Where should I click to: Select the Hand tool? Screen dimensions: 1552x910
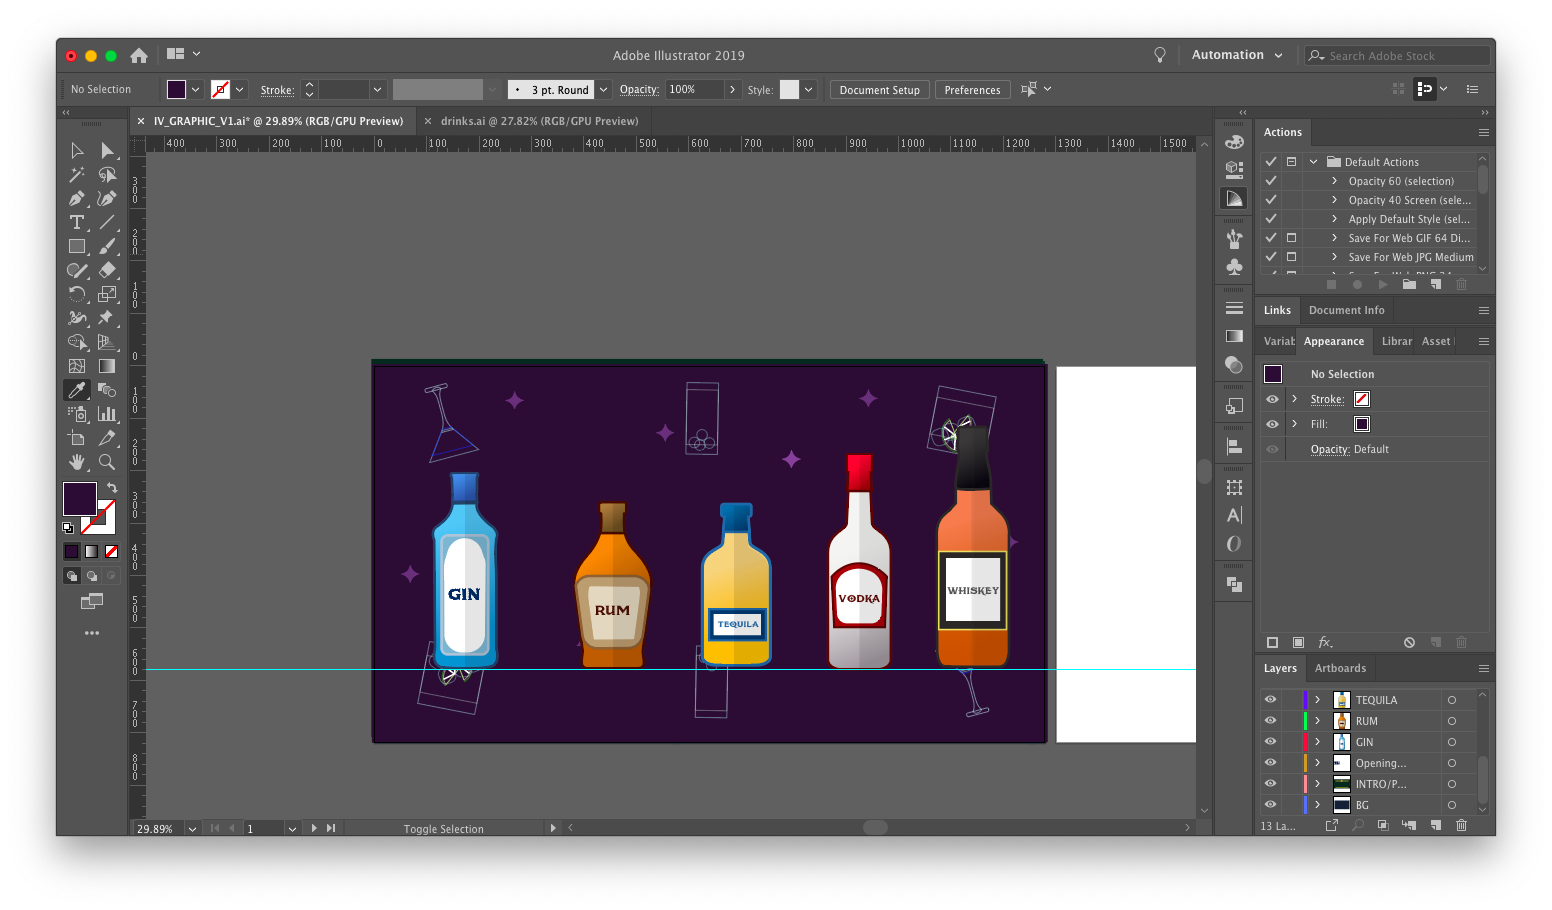pos(77,462)
